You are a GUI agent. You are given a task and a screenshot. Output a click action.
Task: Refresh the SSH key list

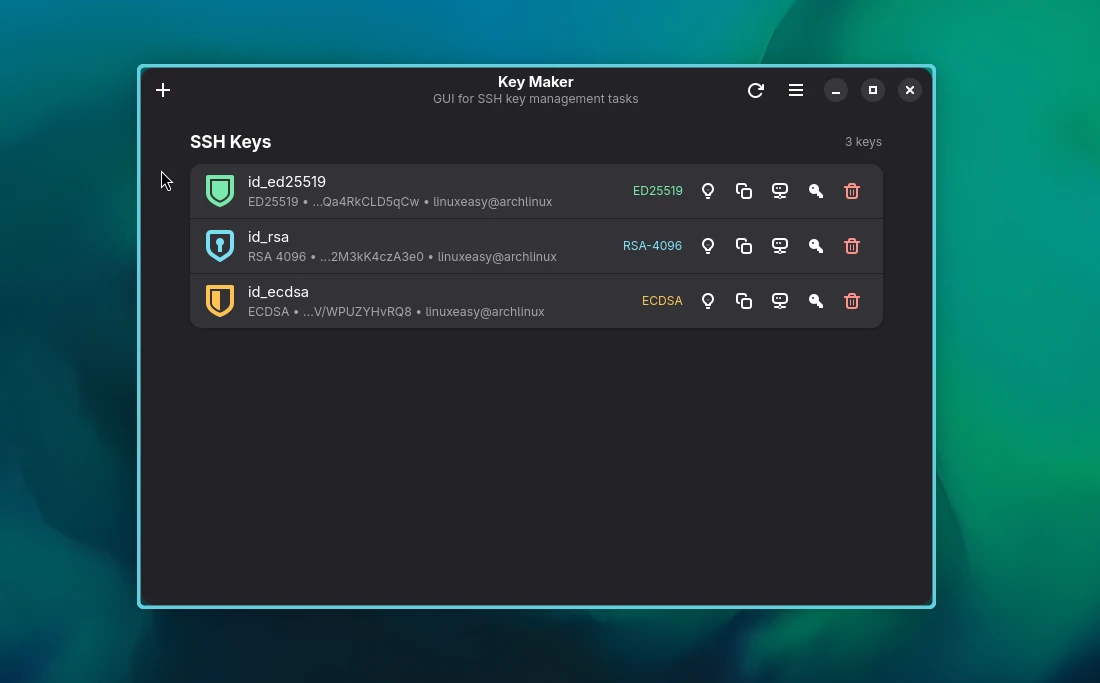point(756,90)
